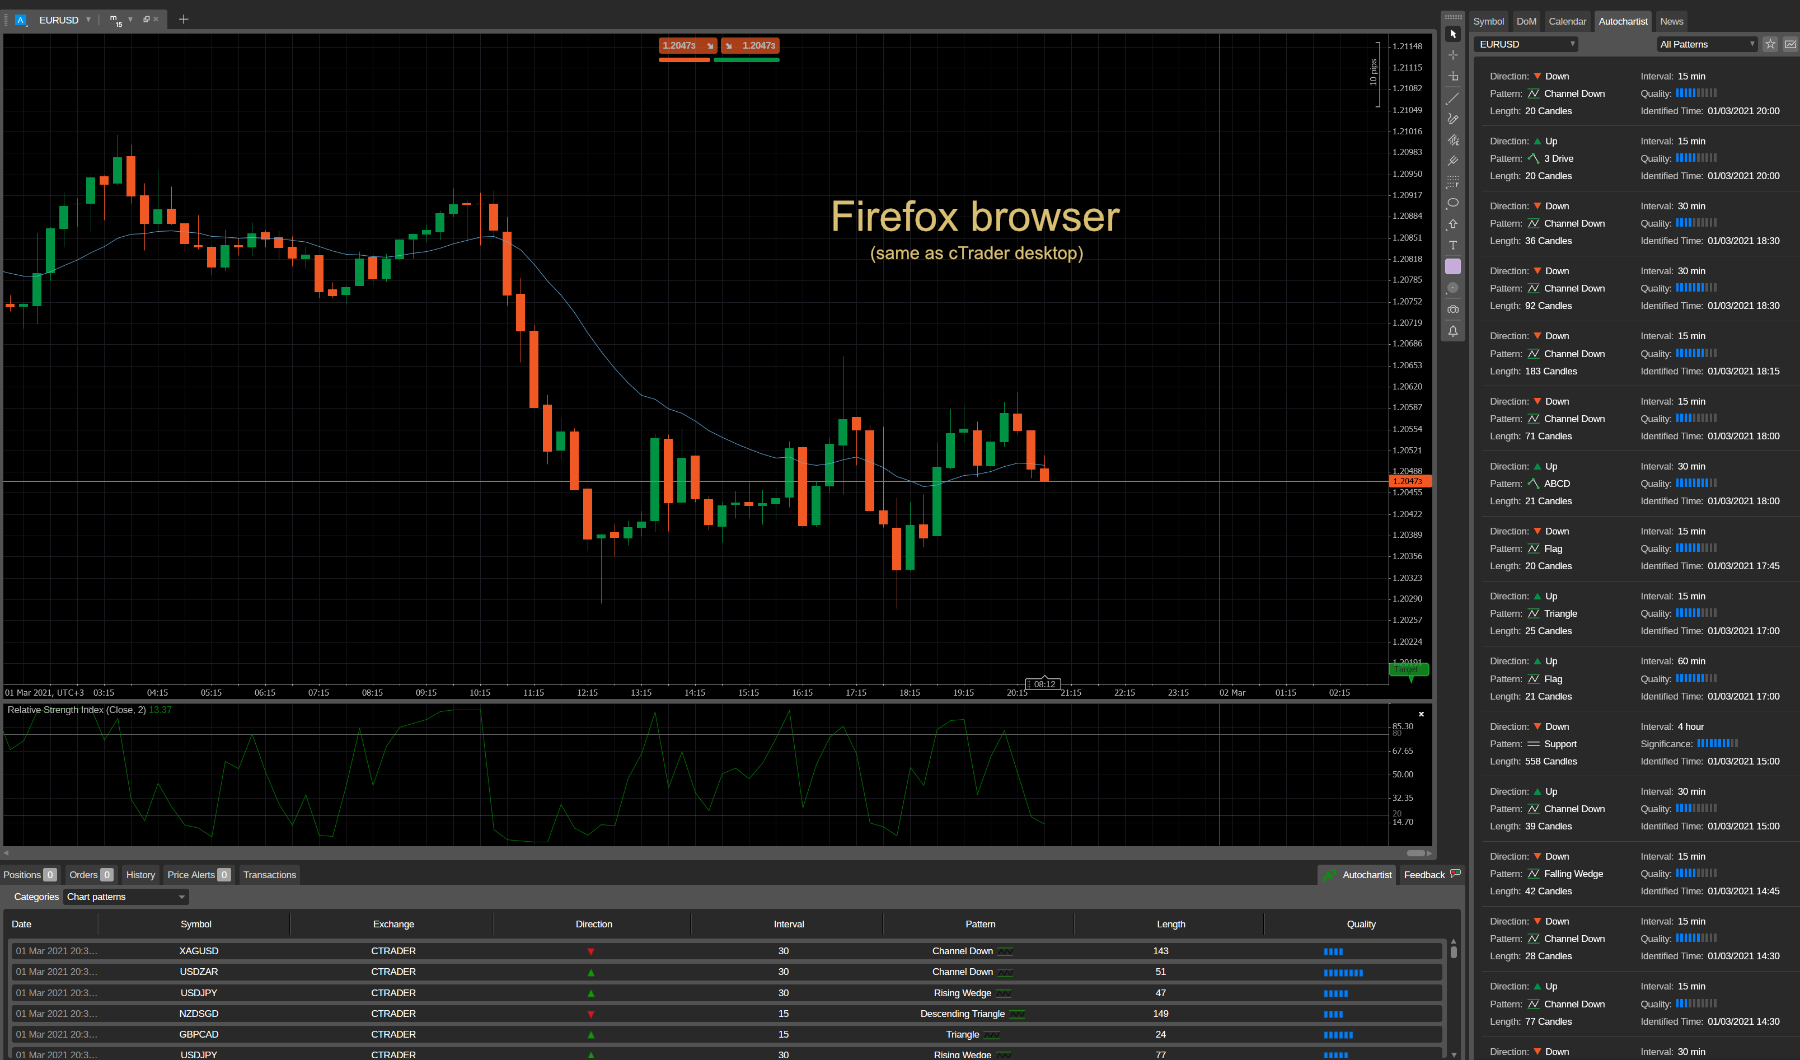Click the Descending Triangle pattern cell
The width and height of the screenshot is (1800, 1060).
pyautogui.click(x=971, y=1014)
